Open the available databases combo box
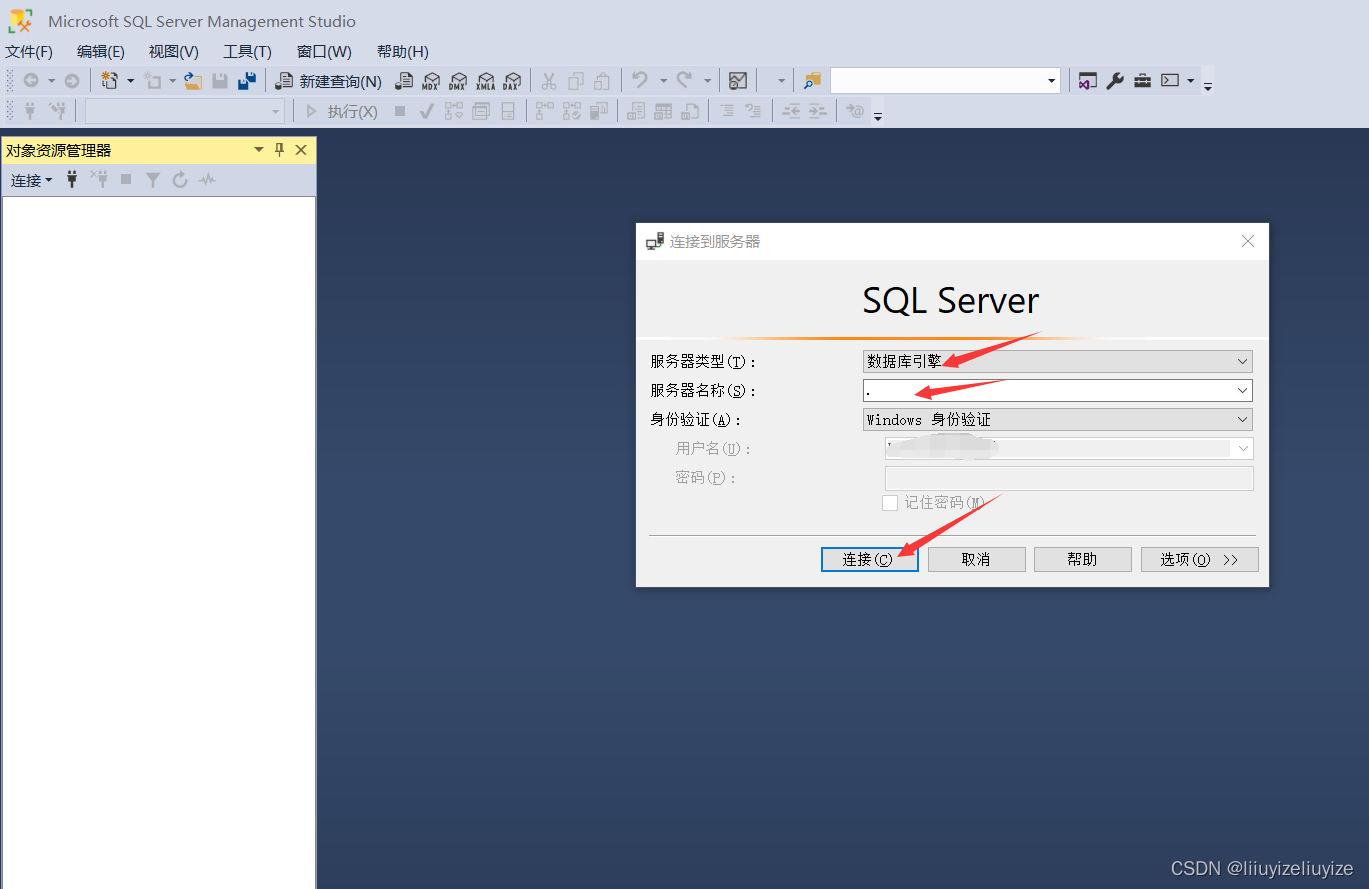1369x889 pixels. [x=185, y=111]
